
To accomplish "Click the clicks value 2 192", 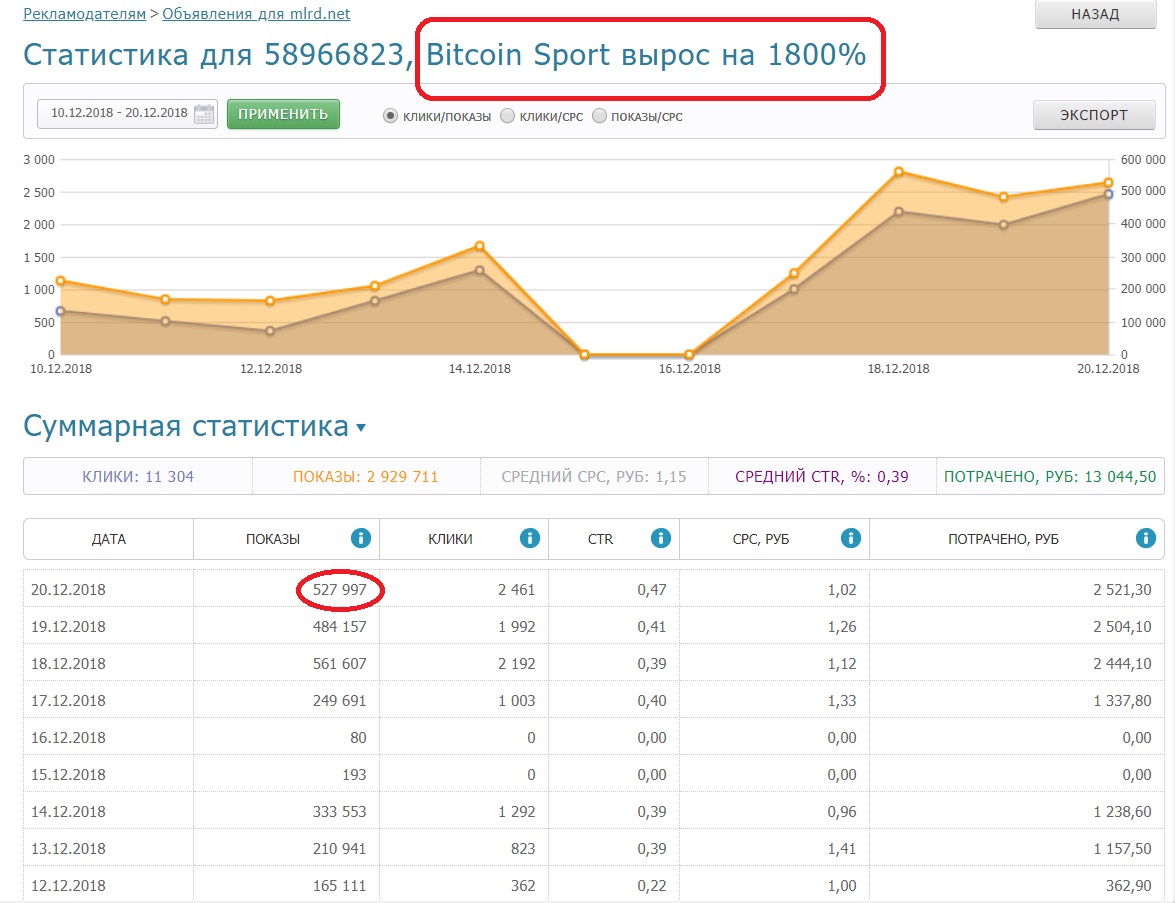I will click(517, 663).
